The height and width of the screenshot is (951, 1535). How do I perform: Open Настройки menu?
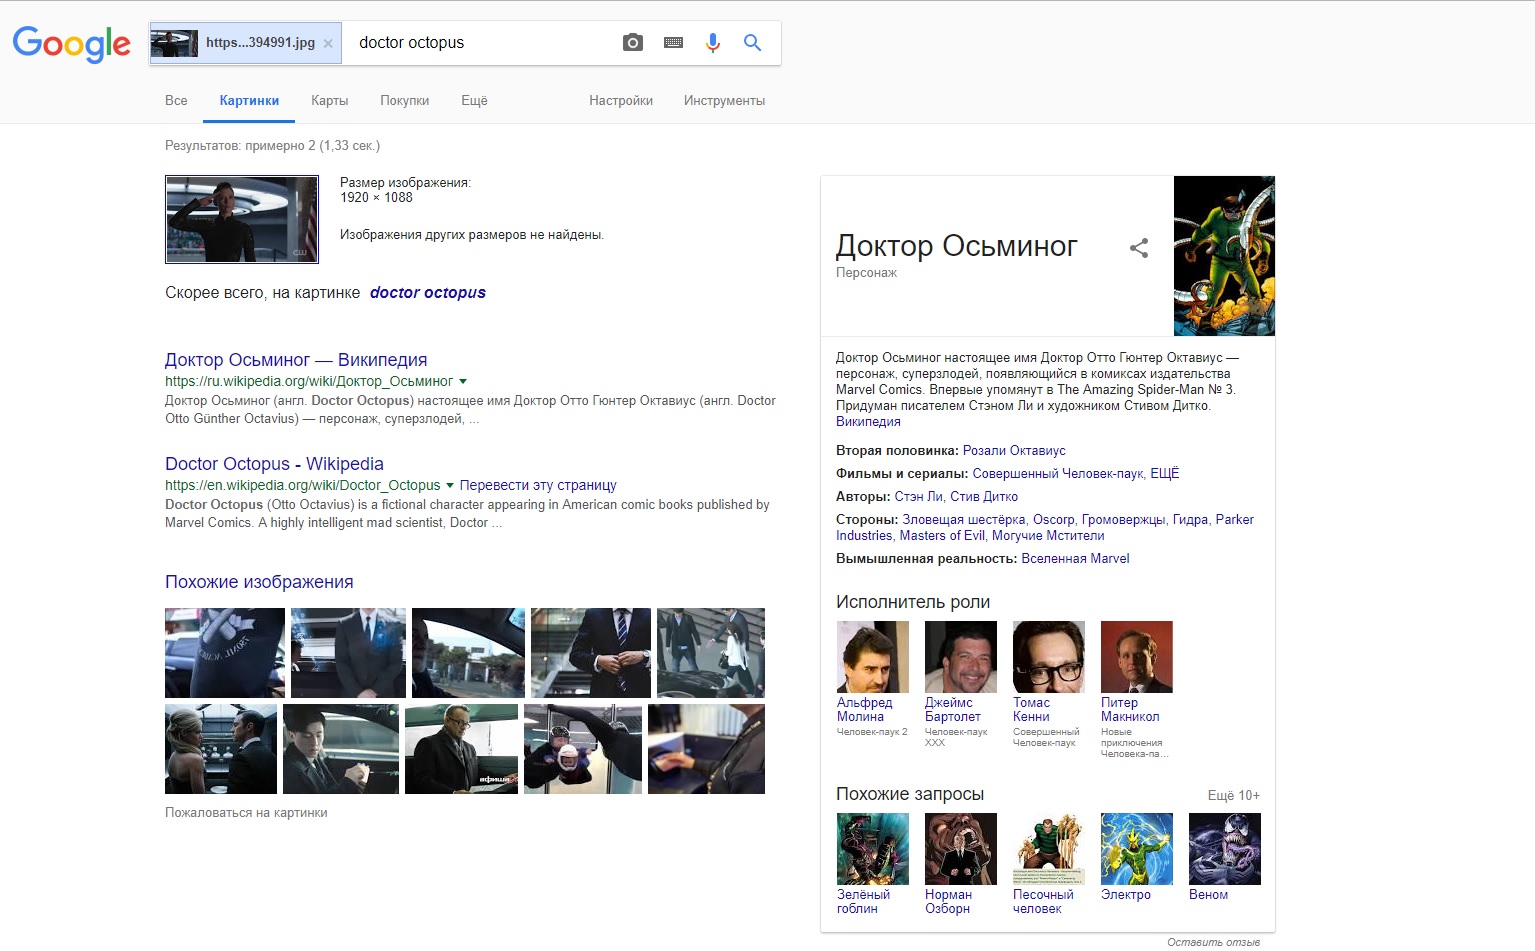[x=621, y=100]
